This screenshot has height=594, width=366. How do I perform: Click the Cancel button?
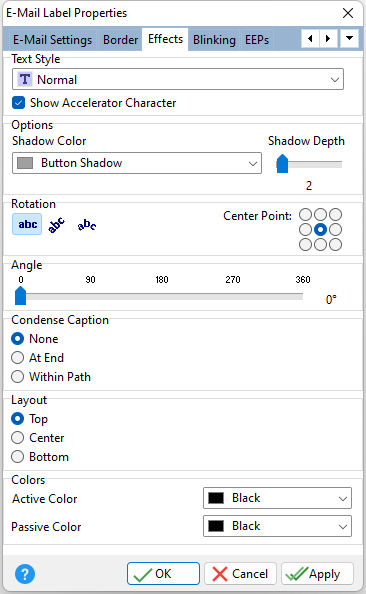pos(240,574)
